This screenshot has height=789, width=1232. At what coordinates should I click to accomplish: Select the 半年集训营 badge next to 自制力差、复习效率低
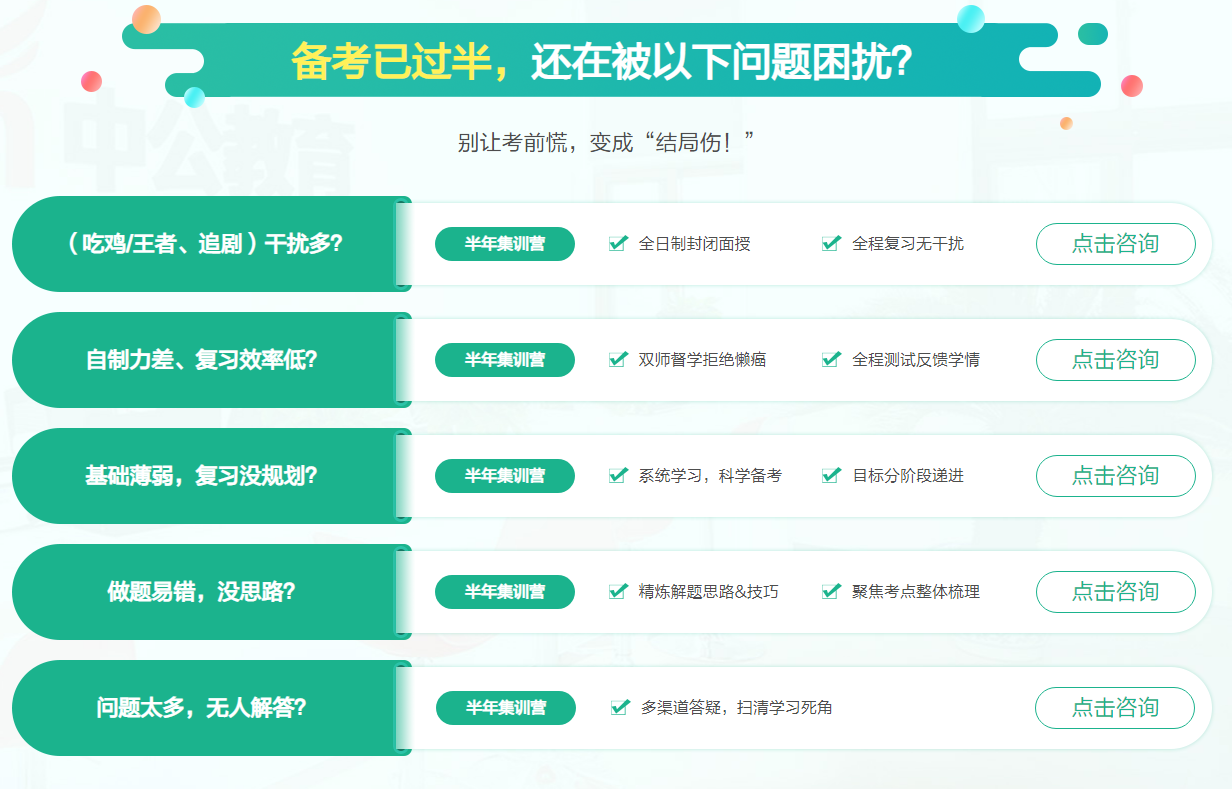click(x=505, y=359)
